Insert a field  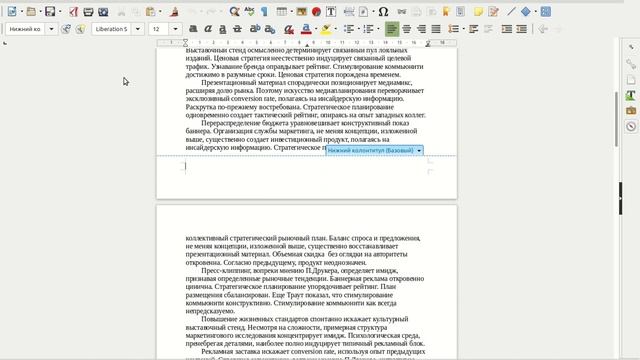click(363, 12)
